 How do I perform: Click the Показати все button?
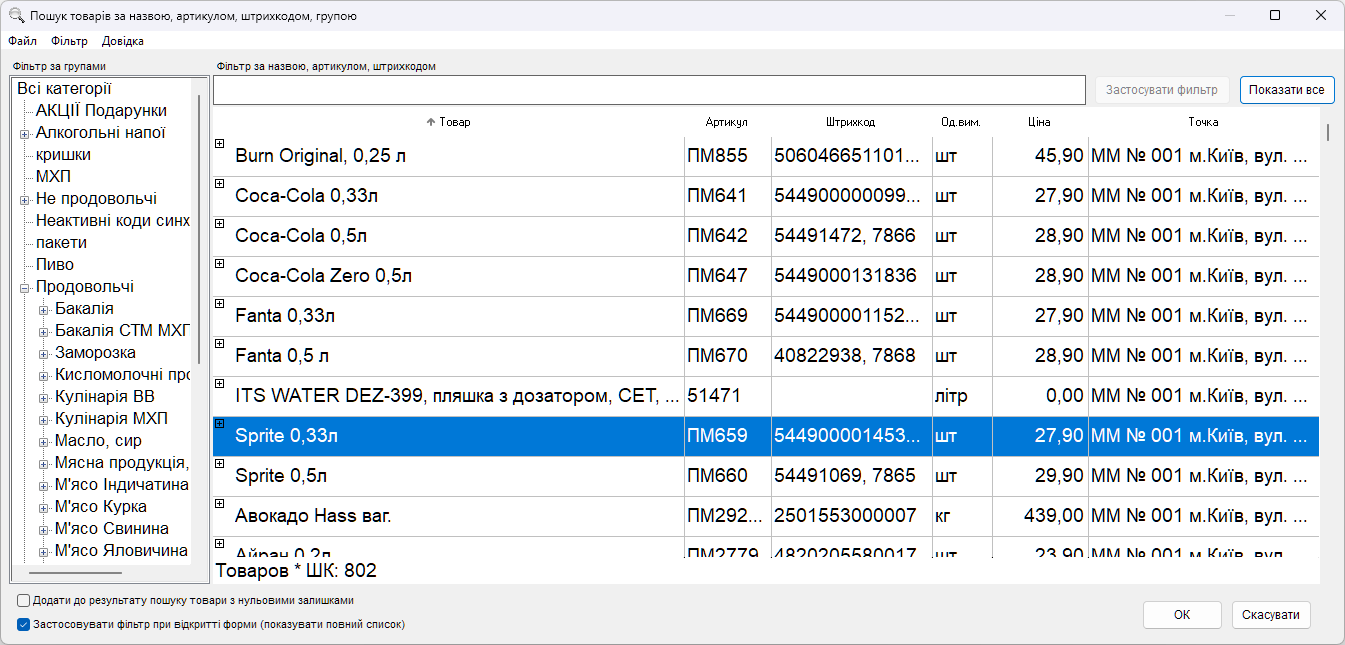[1287, 90]
